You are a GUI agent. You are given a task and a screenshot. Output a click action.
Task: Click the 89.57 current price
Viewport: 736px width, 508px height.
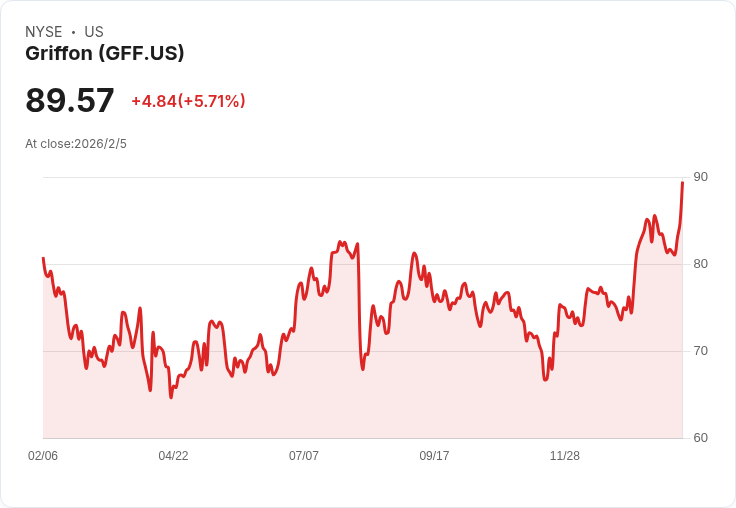pos(69,100)
